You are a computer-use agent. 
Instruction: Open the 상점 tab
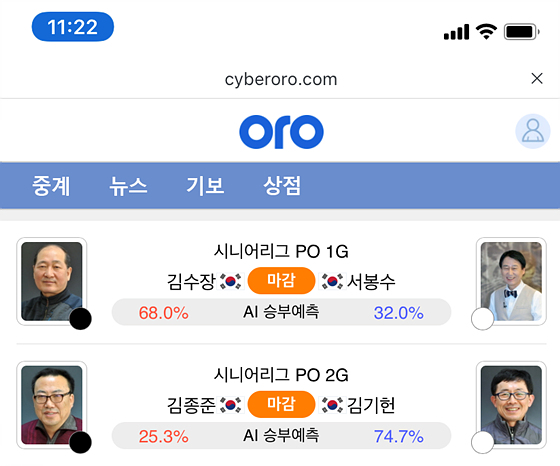(282, 186)
